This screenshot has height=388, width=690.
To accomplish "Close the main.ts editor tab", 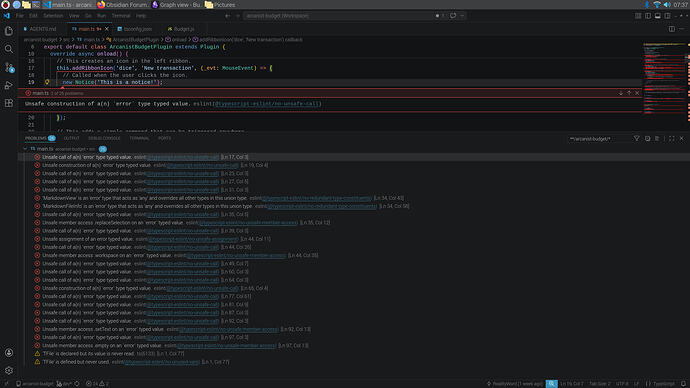I will 106,29.
